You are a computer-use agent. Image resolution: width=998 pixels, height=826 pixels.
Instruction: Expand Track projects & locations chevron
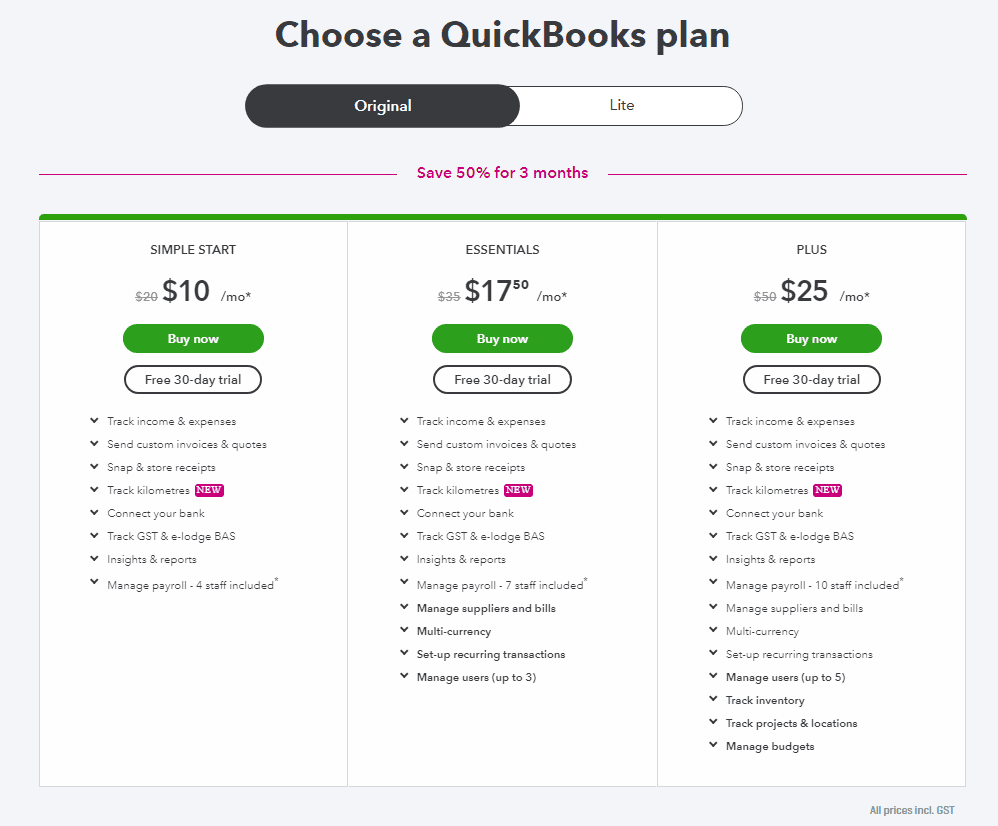pos(713,722)
